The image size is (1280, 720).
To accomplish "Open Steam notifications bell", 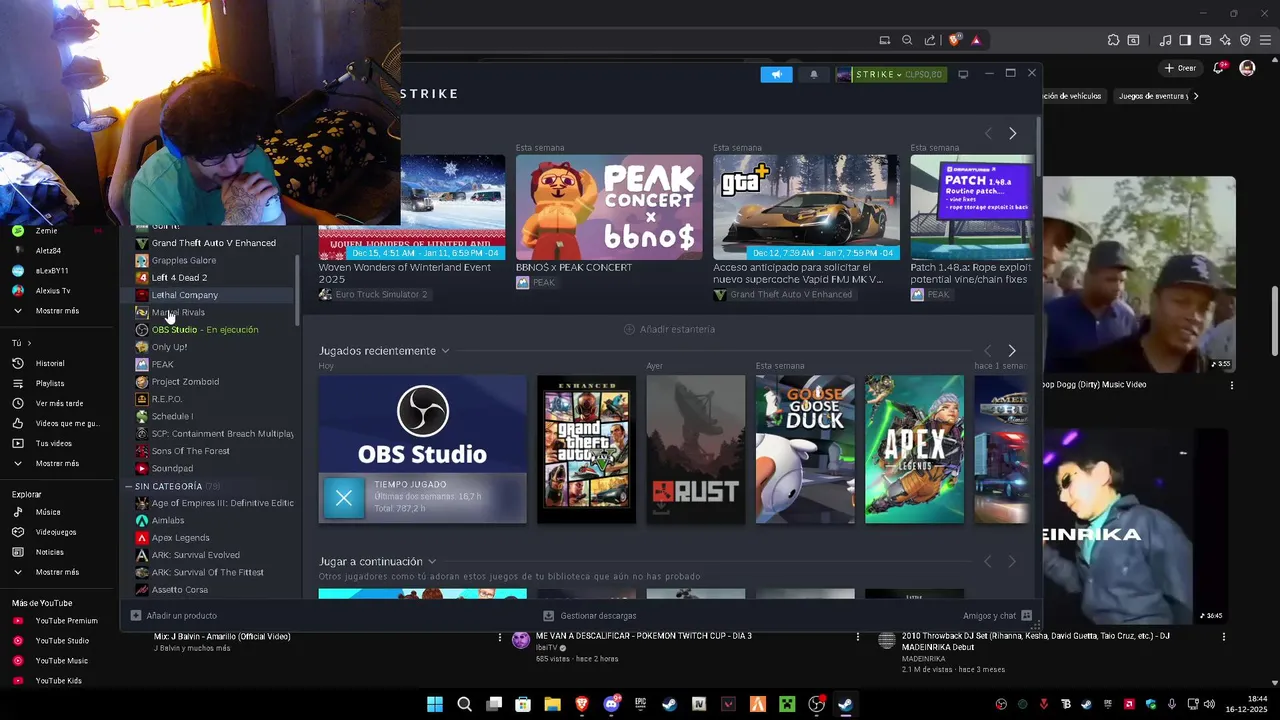I will (813, 74).
